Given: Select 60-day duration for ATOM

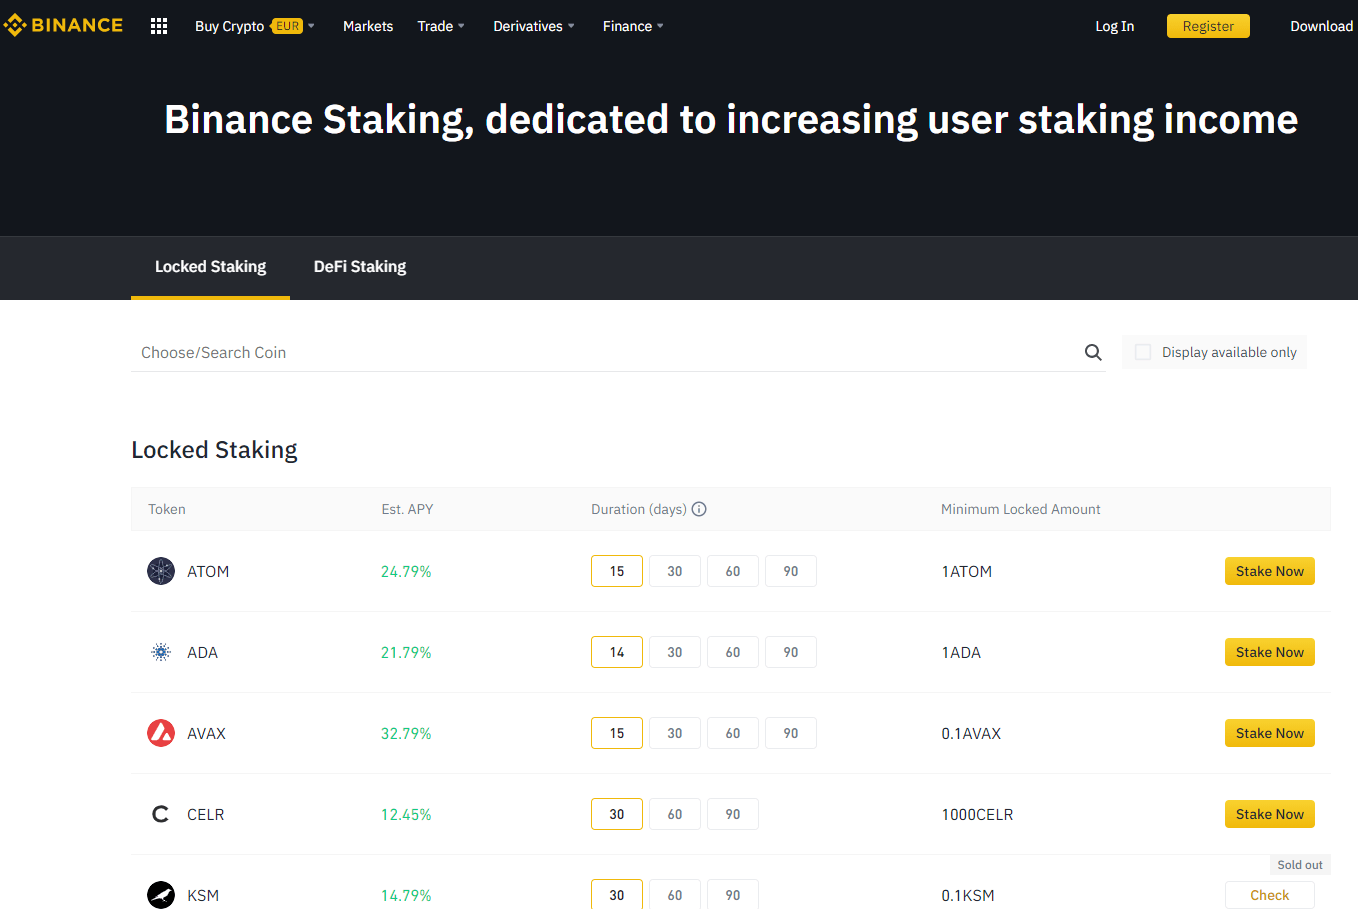Looking at the screenshot, I should [x=733, y=571].
